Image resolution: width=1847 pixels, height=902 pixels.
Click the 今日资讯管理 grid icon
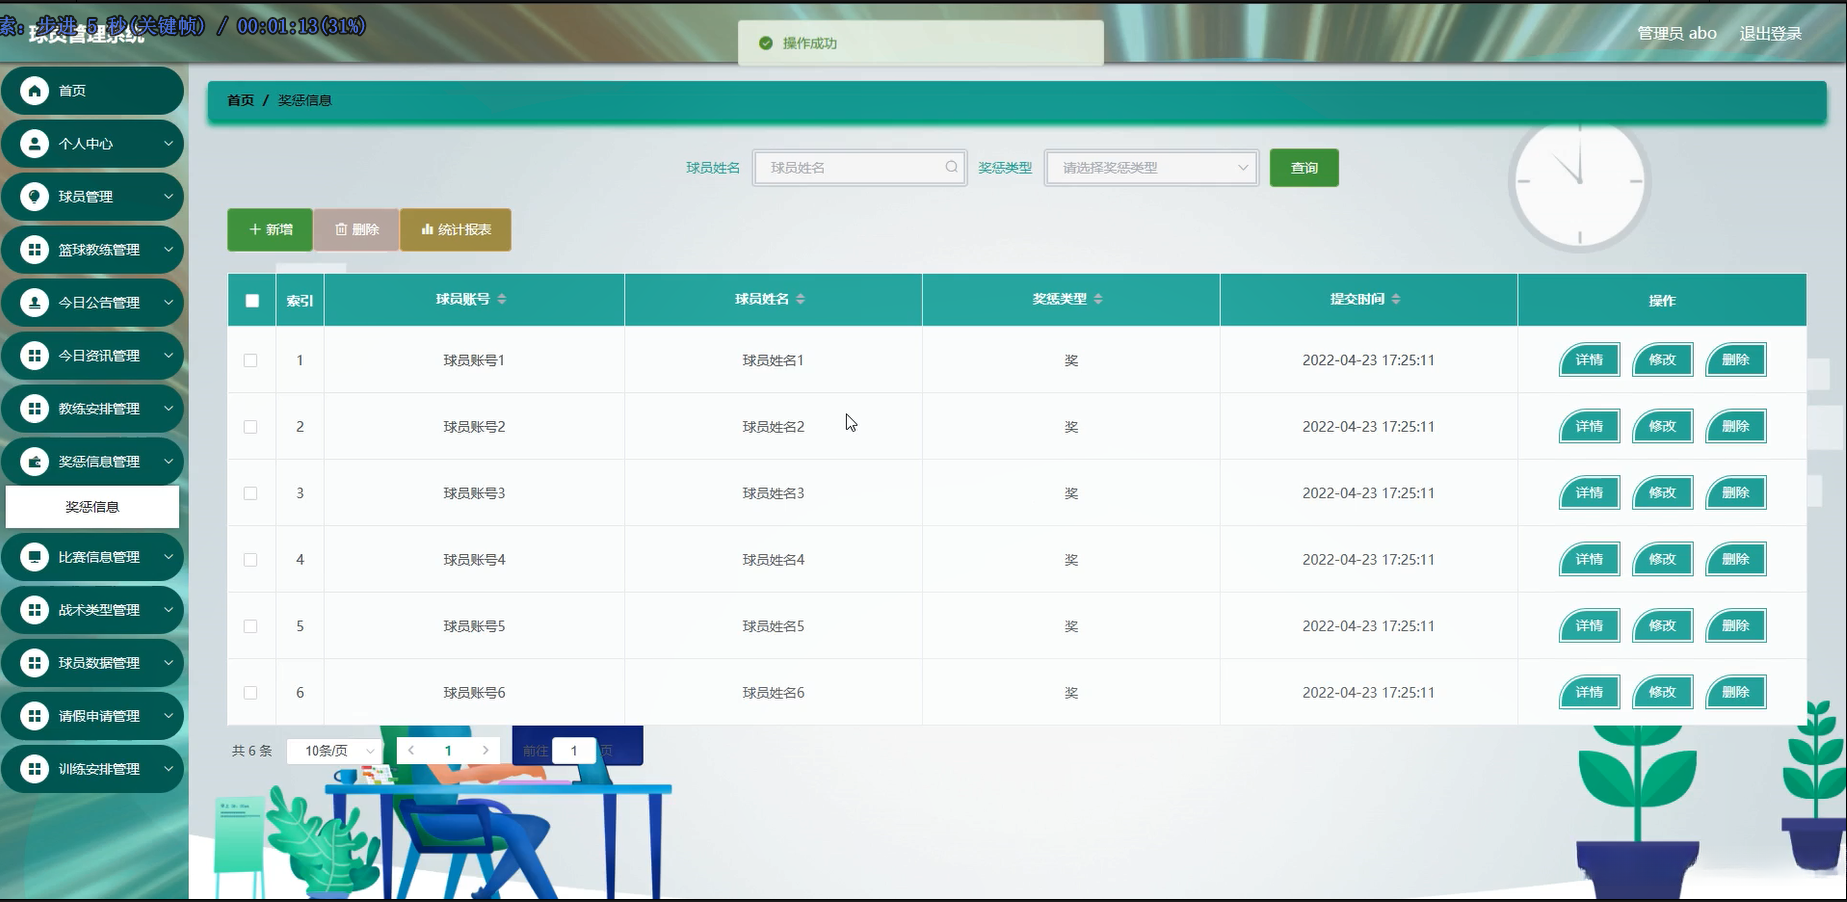pos(35,356)
